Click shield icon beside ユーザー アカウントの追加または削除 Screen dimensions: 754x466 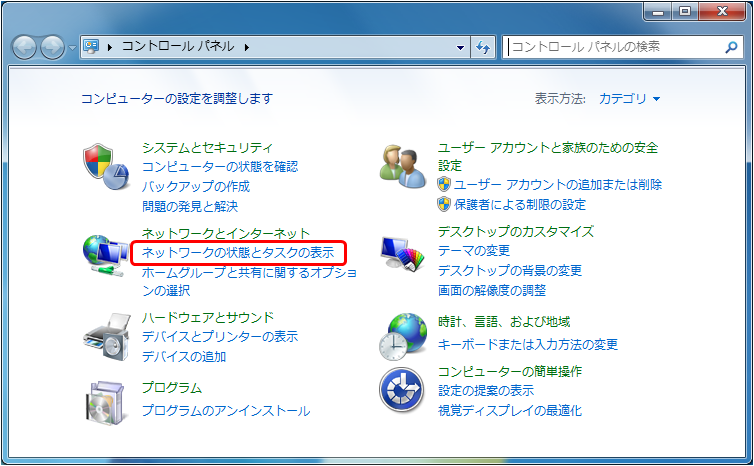(x=444, y=184)
